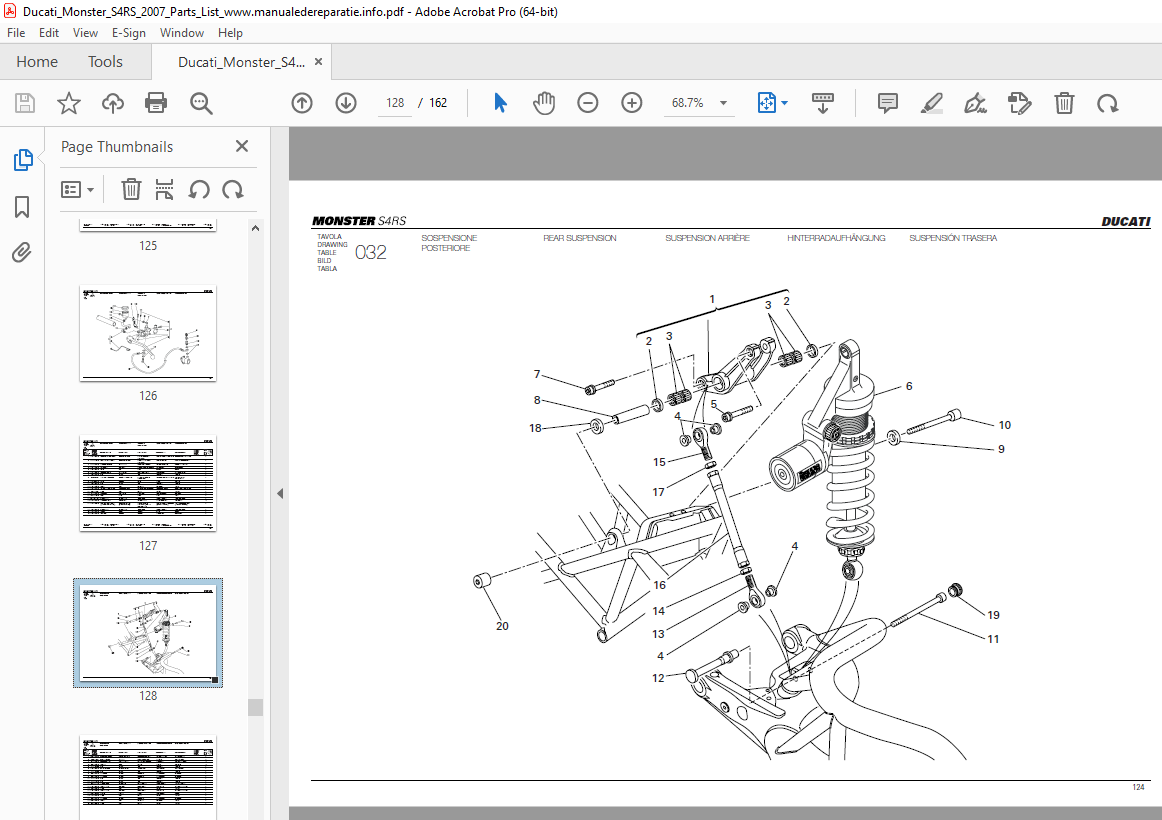Toggle the Page Thumbnails panel icon
This screenshot has width=1162, height=820.
click(x=22, y=160)
